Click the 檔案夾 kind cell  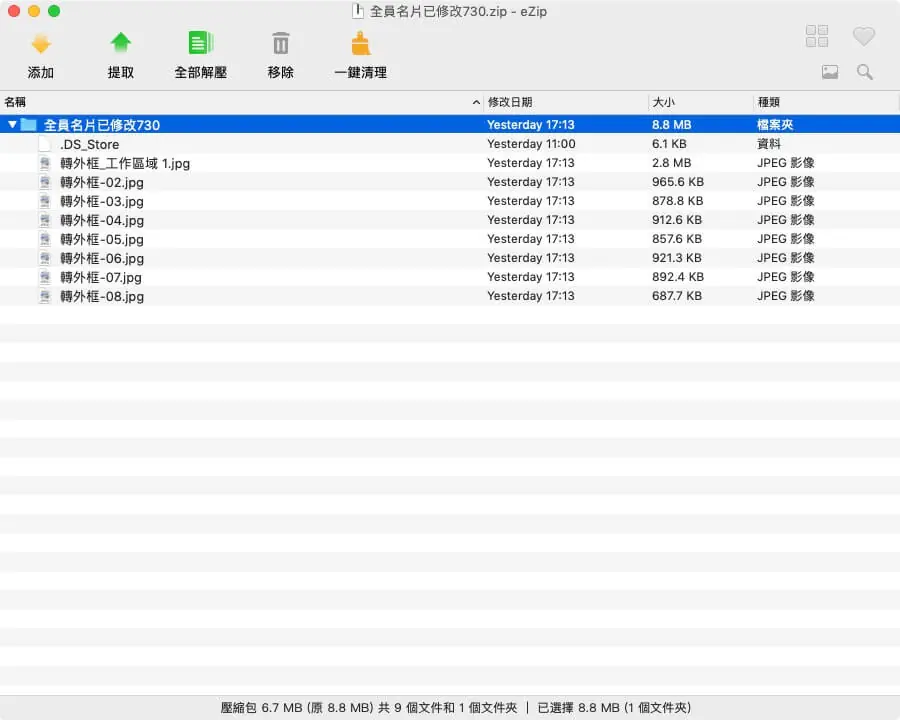[x=775, y=125]
